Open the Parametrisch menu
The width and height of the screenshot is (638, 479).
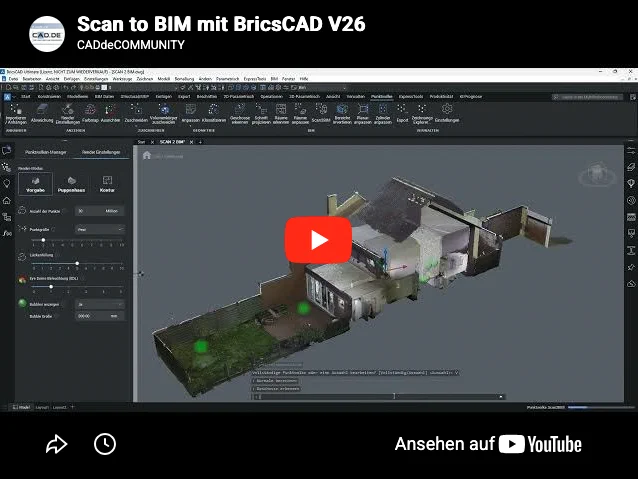pos(228,79)
